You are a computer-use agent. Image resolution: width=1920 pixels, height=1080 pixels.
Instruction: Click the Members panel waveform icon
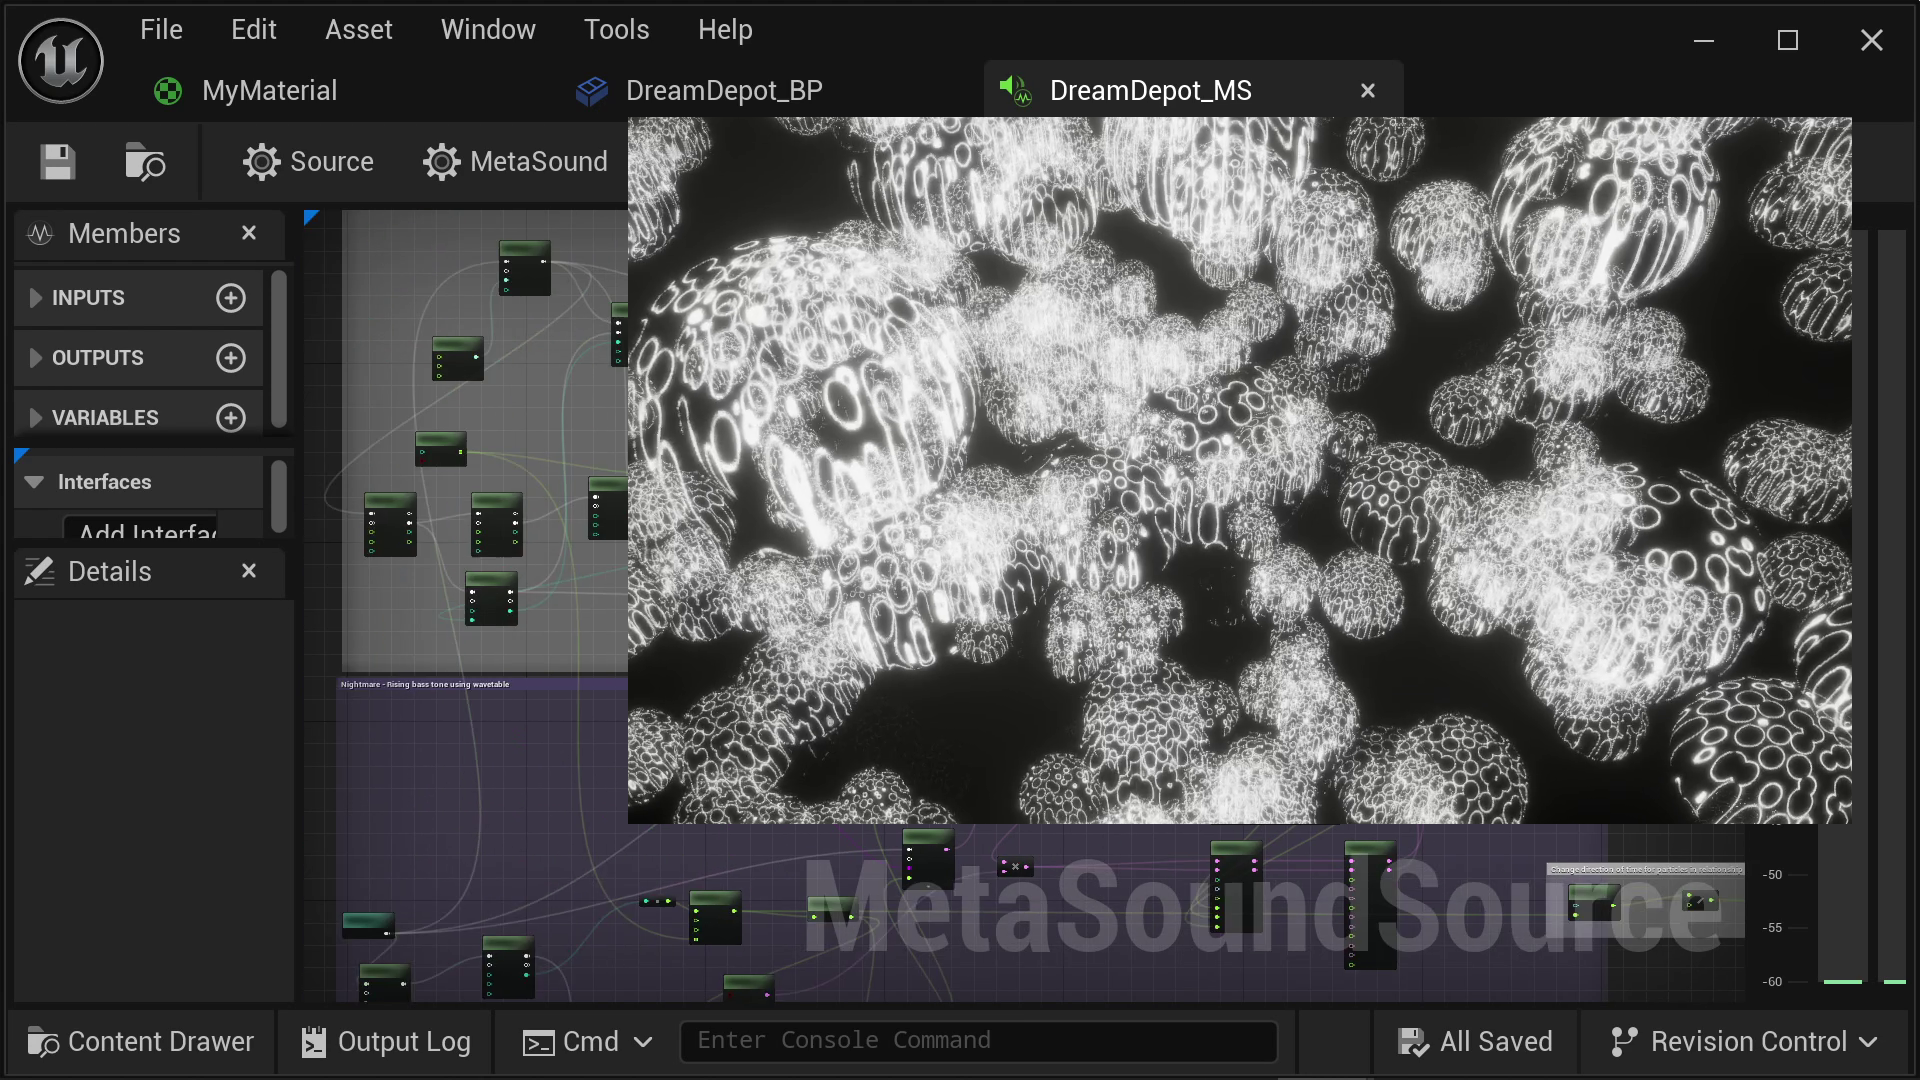(x=40, y=234)
